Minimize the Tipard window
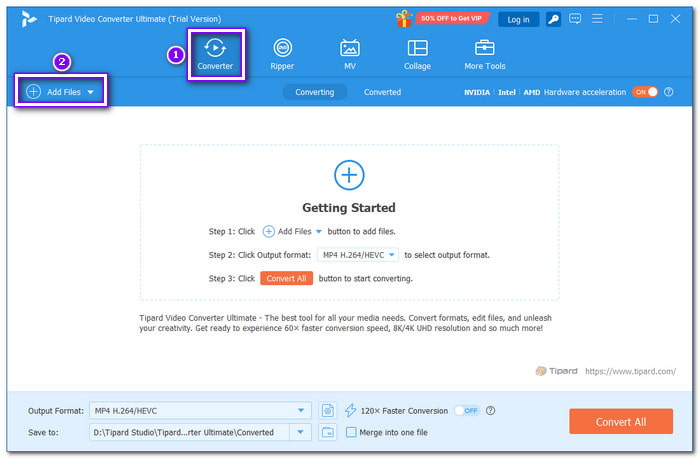This screenshot has height=459, width=700. pyautogui.click(x=632, y=19)
